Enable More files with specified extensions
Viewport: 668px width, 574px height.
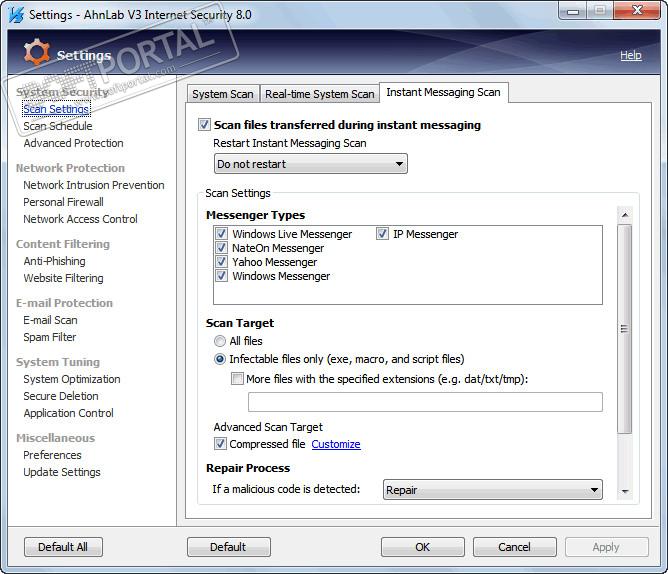(237, 379)
